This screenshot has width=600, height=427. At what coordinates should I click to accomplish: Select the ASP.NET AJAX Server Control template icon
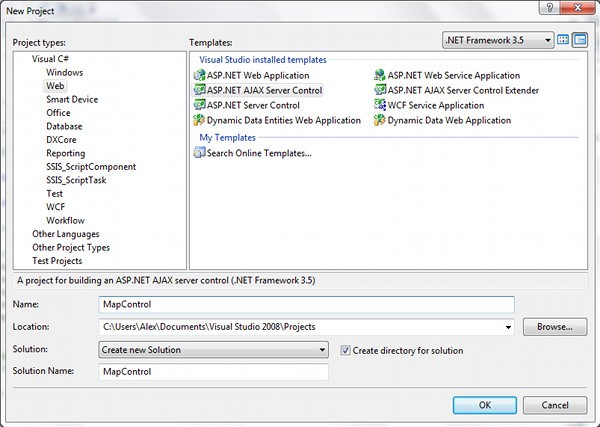(x=199, y=90)
